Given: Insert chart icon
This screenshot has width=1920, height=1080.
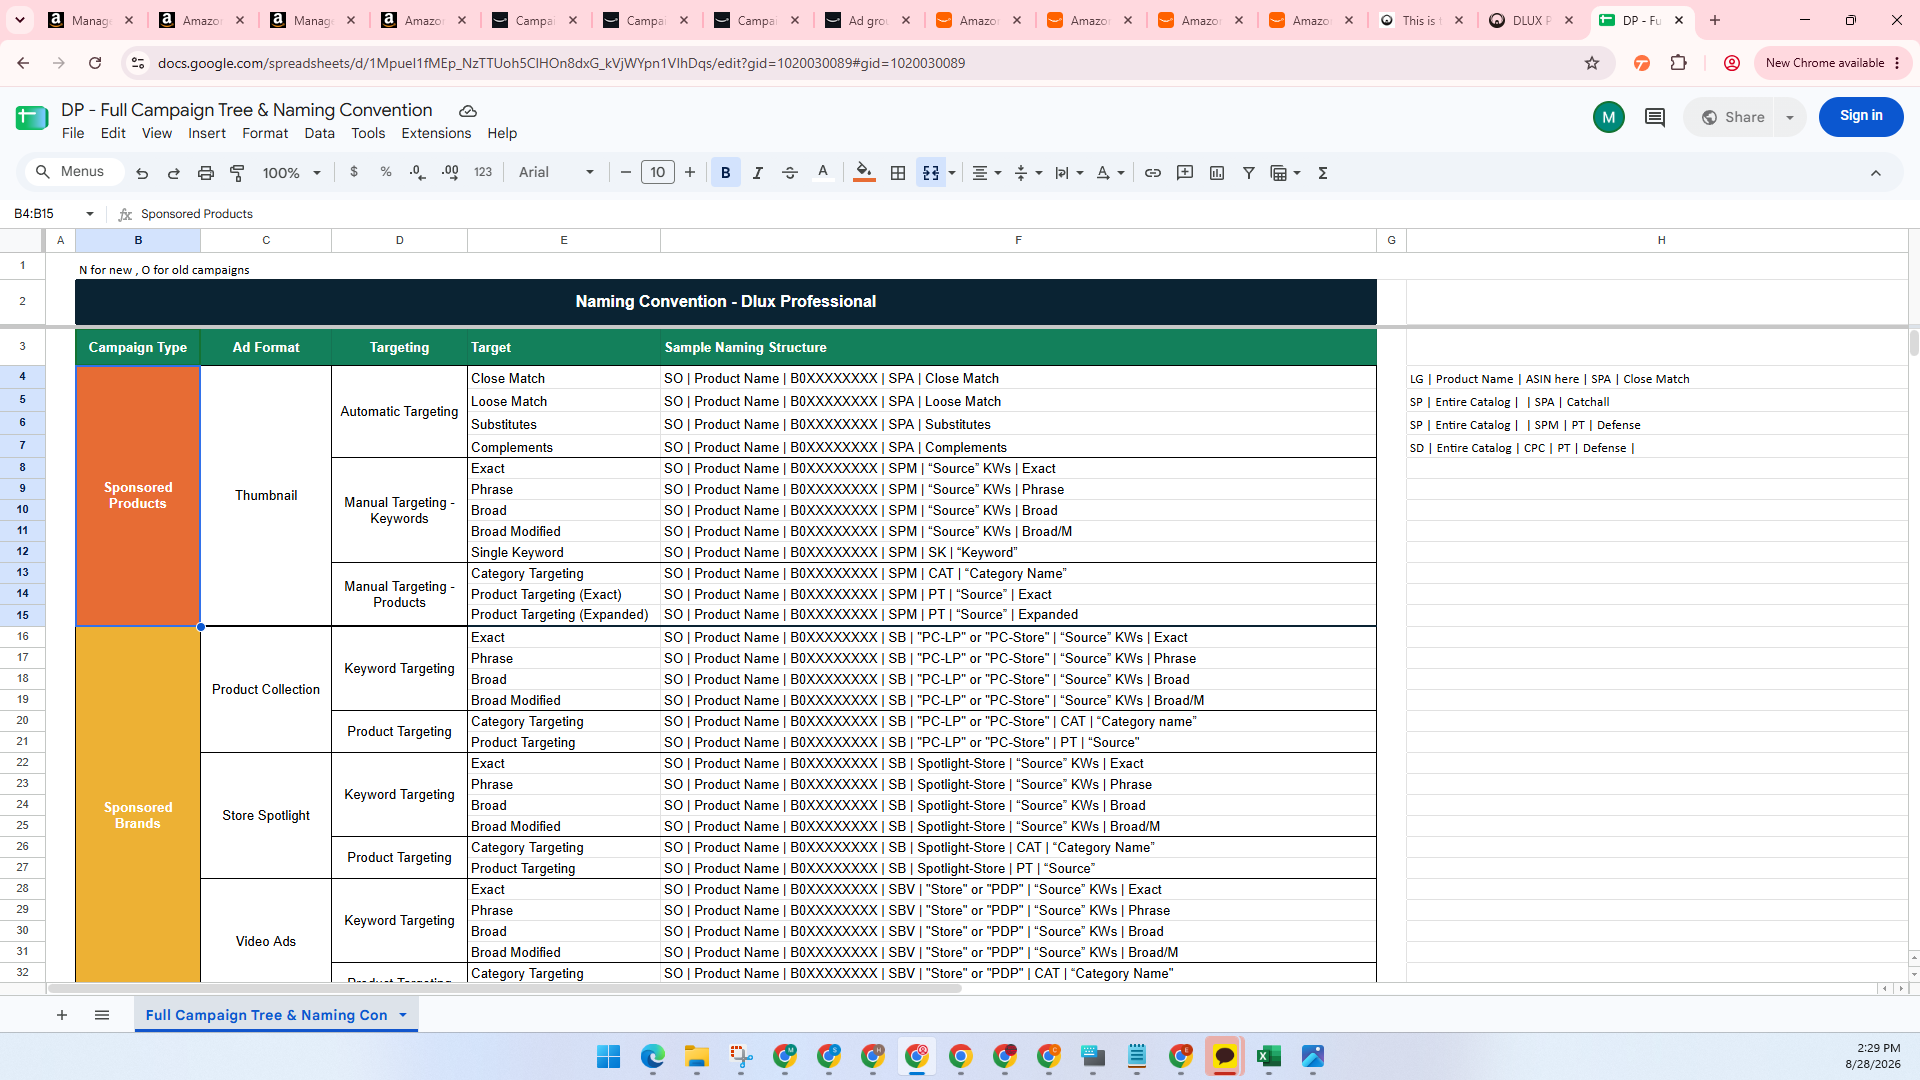Looking at the screenshot, I should point(1217,173).
